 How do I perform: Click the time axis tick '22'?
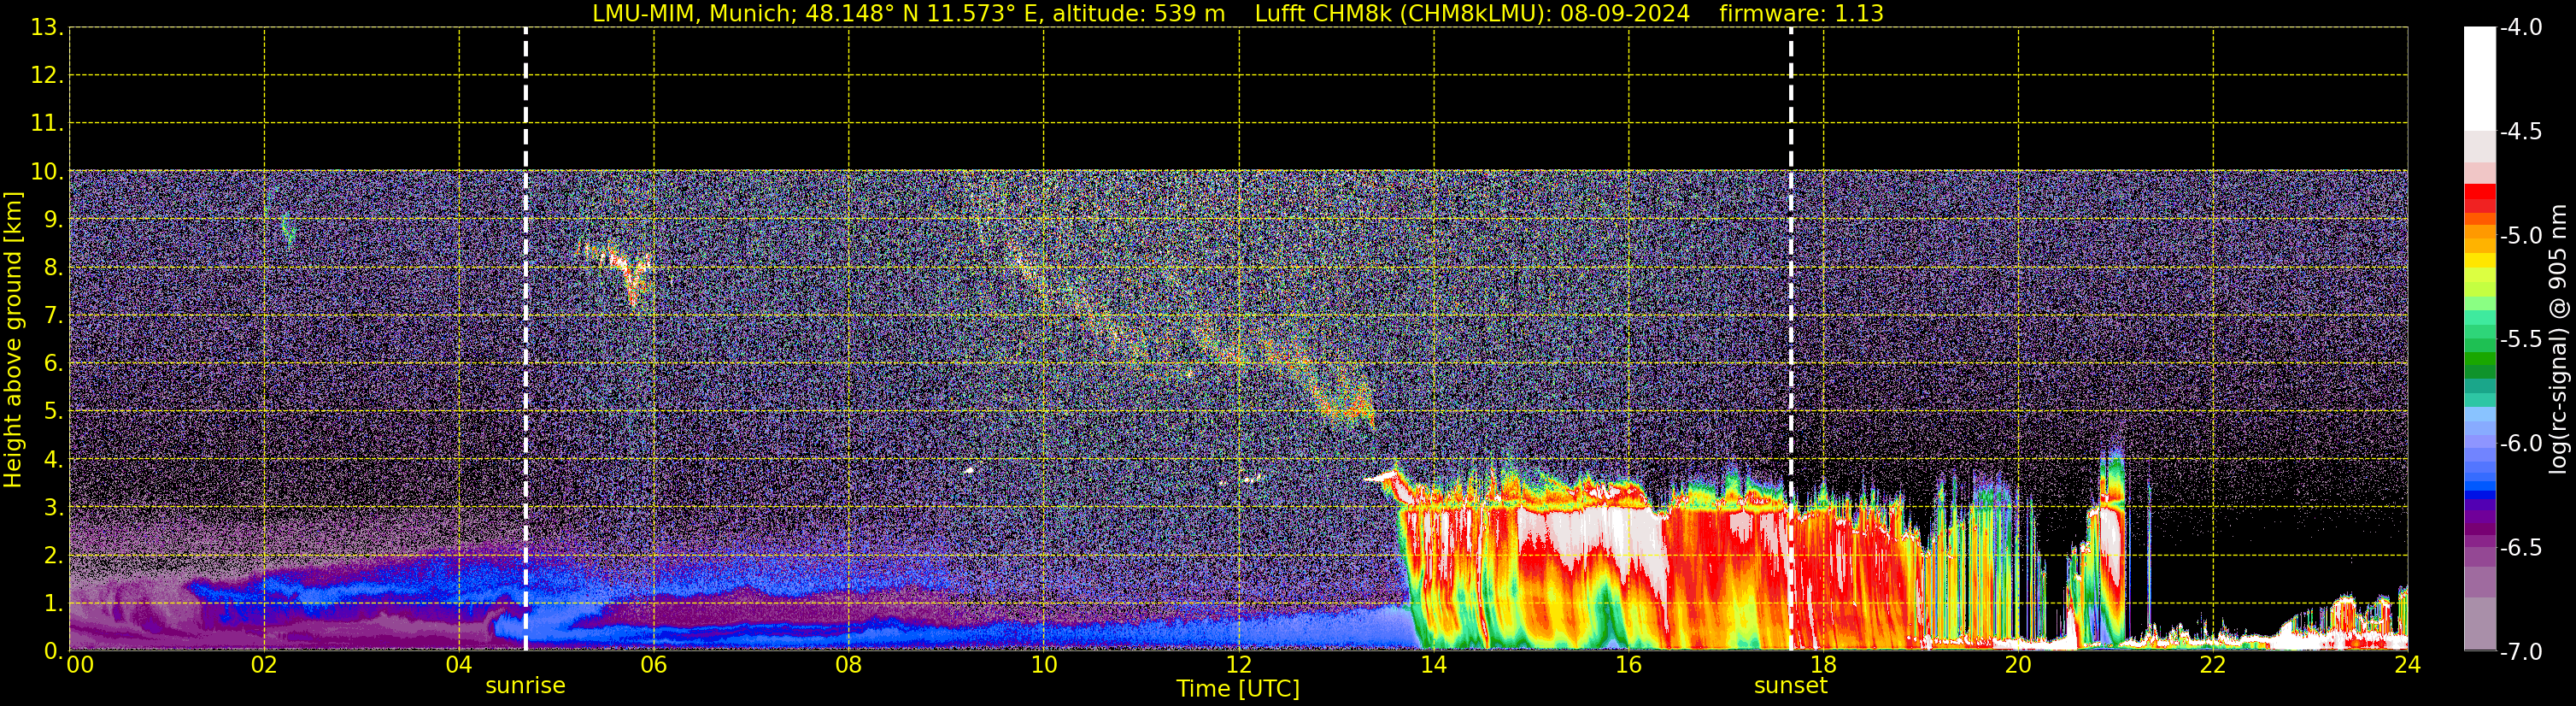tap(2213, 665)
